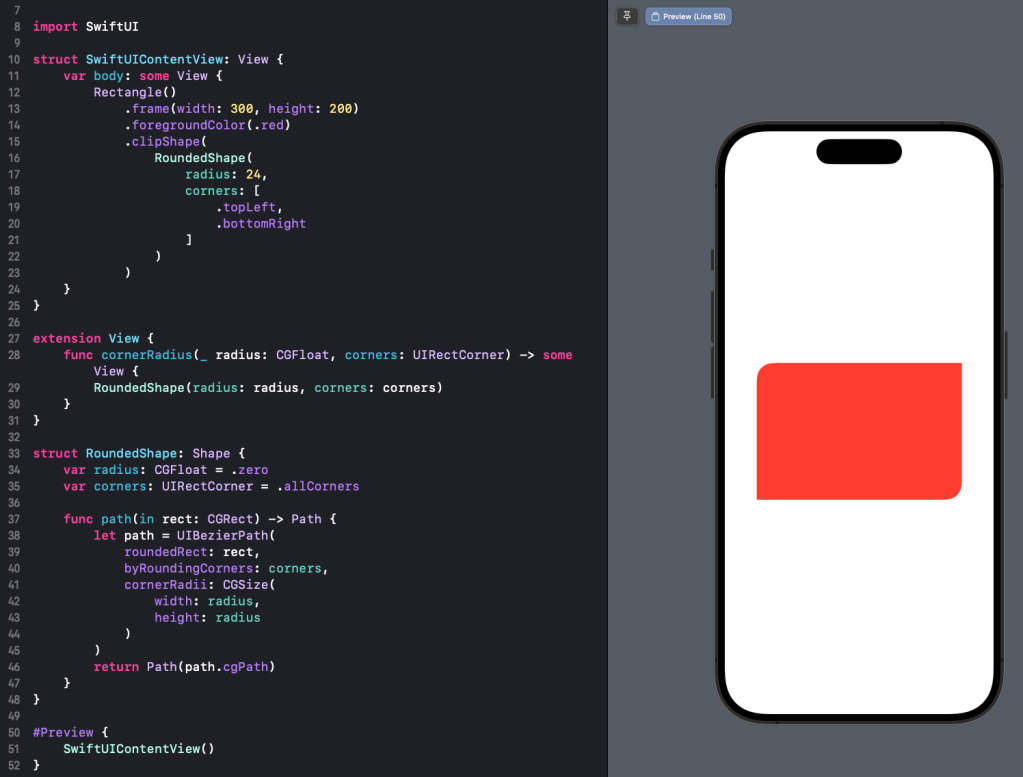Click line number 50 in the gutter

pyautogui.click(x=13, y=731)
